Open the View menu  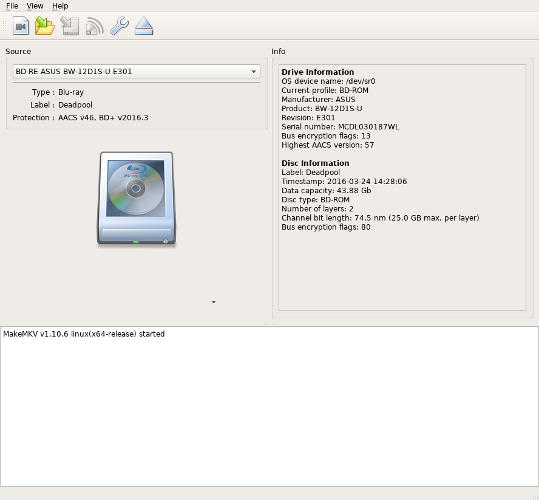pos(35,6)
